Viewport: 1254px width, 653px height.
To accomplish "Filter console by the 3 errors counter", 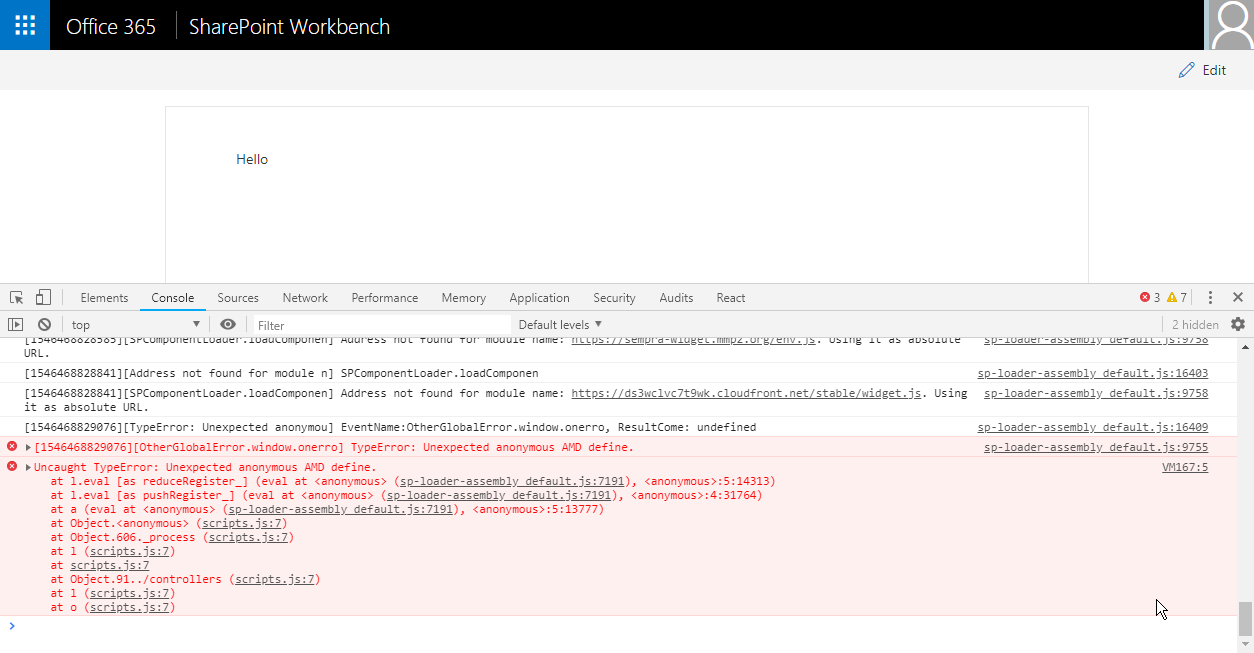I will pos(1150,297).
